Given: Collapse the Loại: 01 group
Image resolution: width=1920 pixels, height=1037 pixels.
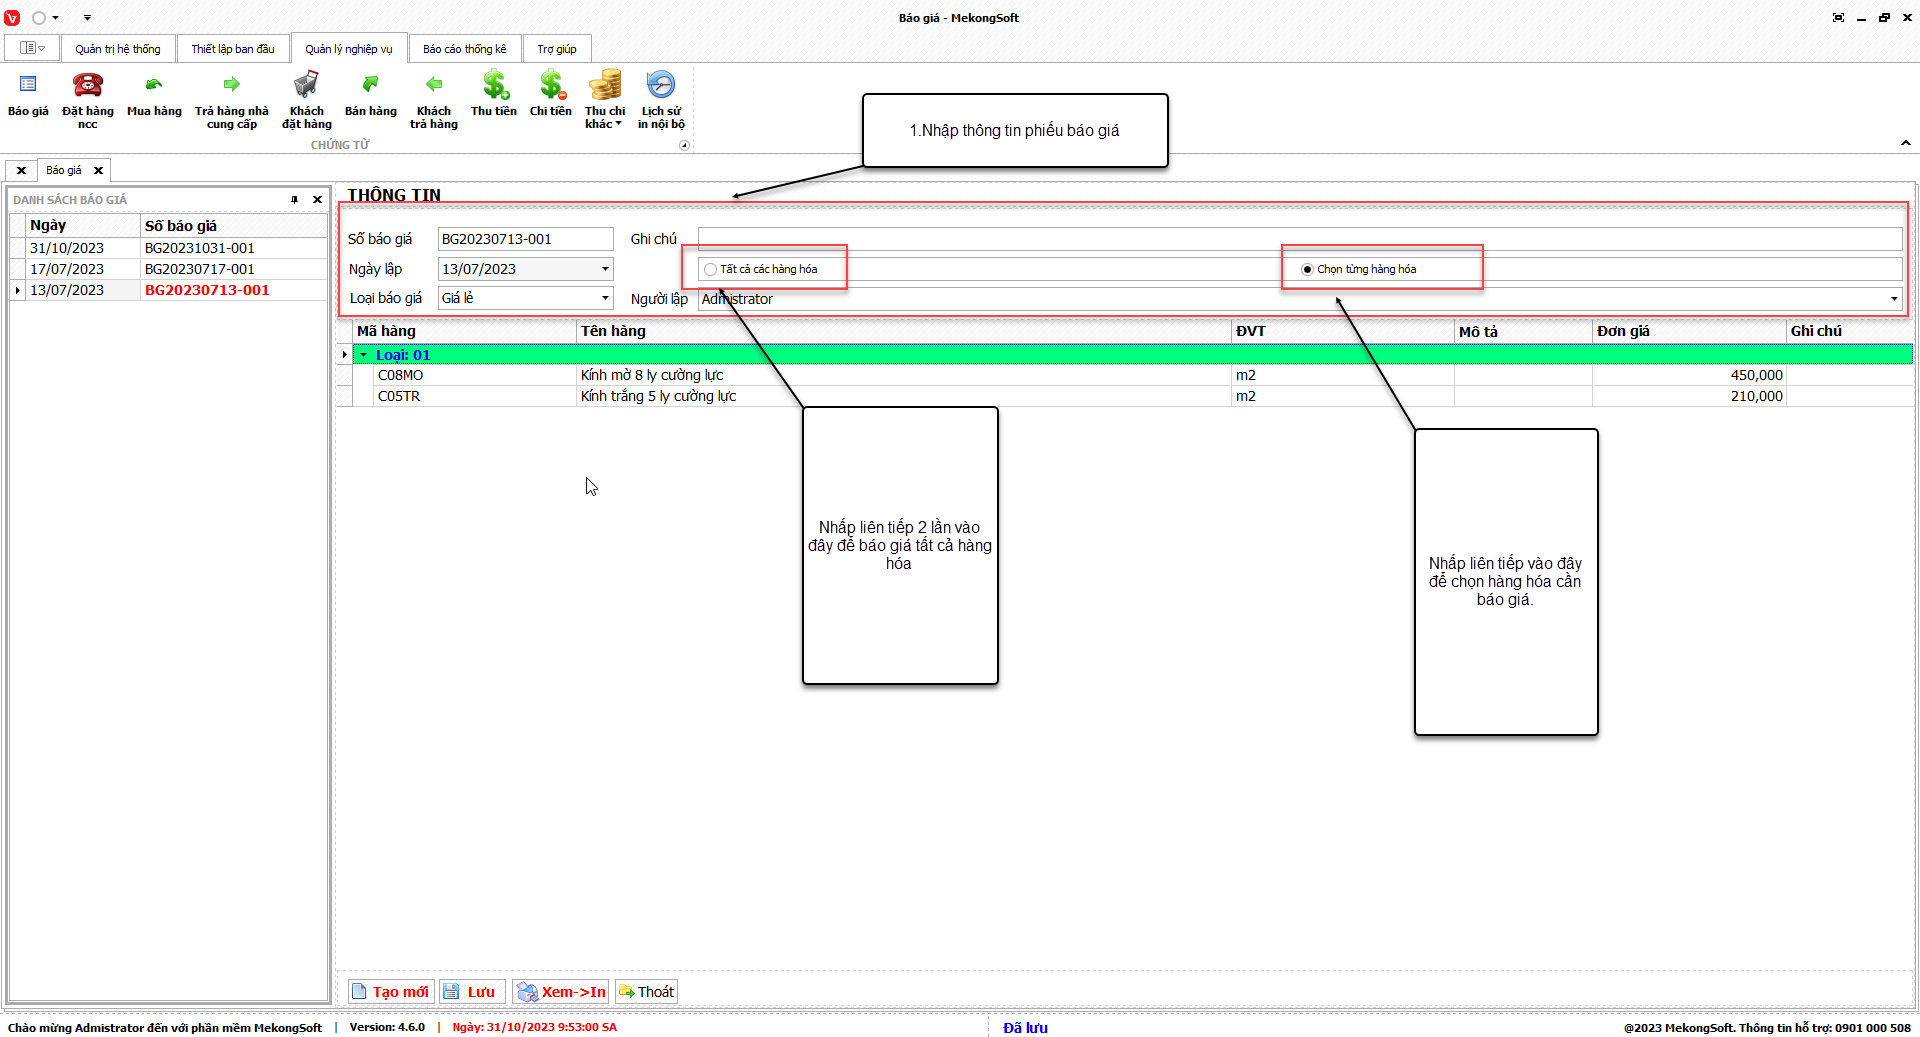Looking at the screenshot, I should 364,355.
